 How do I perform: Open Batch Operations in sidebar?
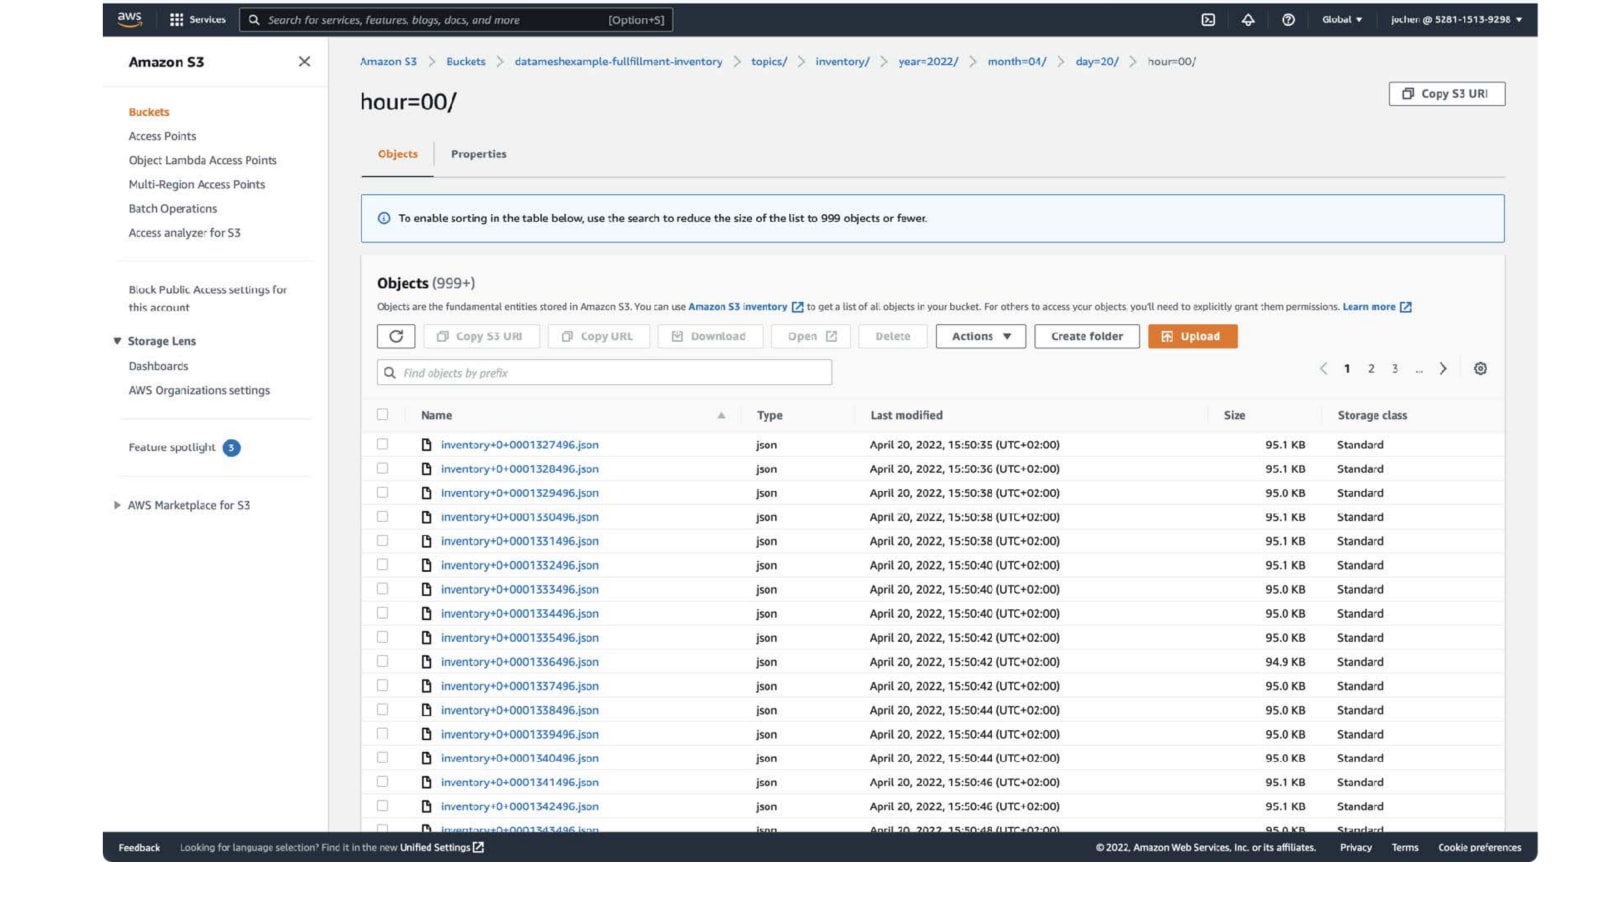point(173,209)
